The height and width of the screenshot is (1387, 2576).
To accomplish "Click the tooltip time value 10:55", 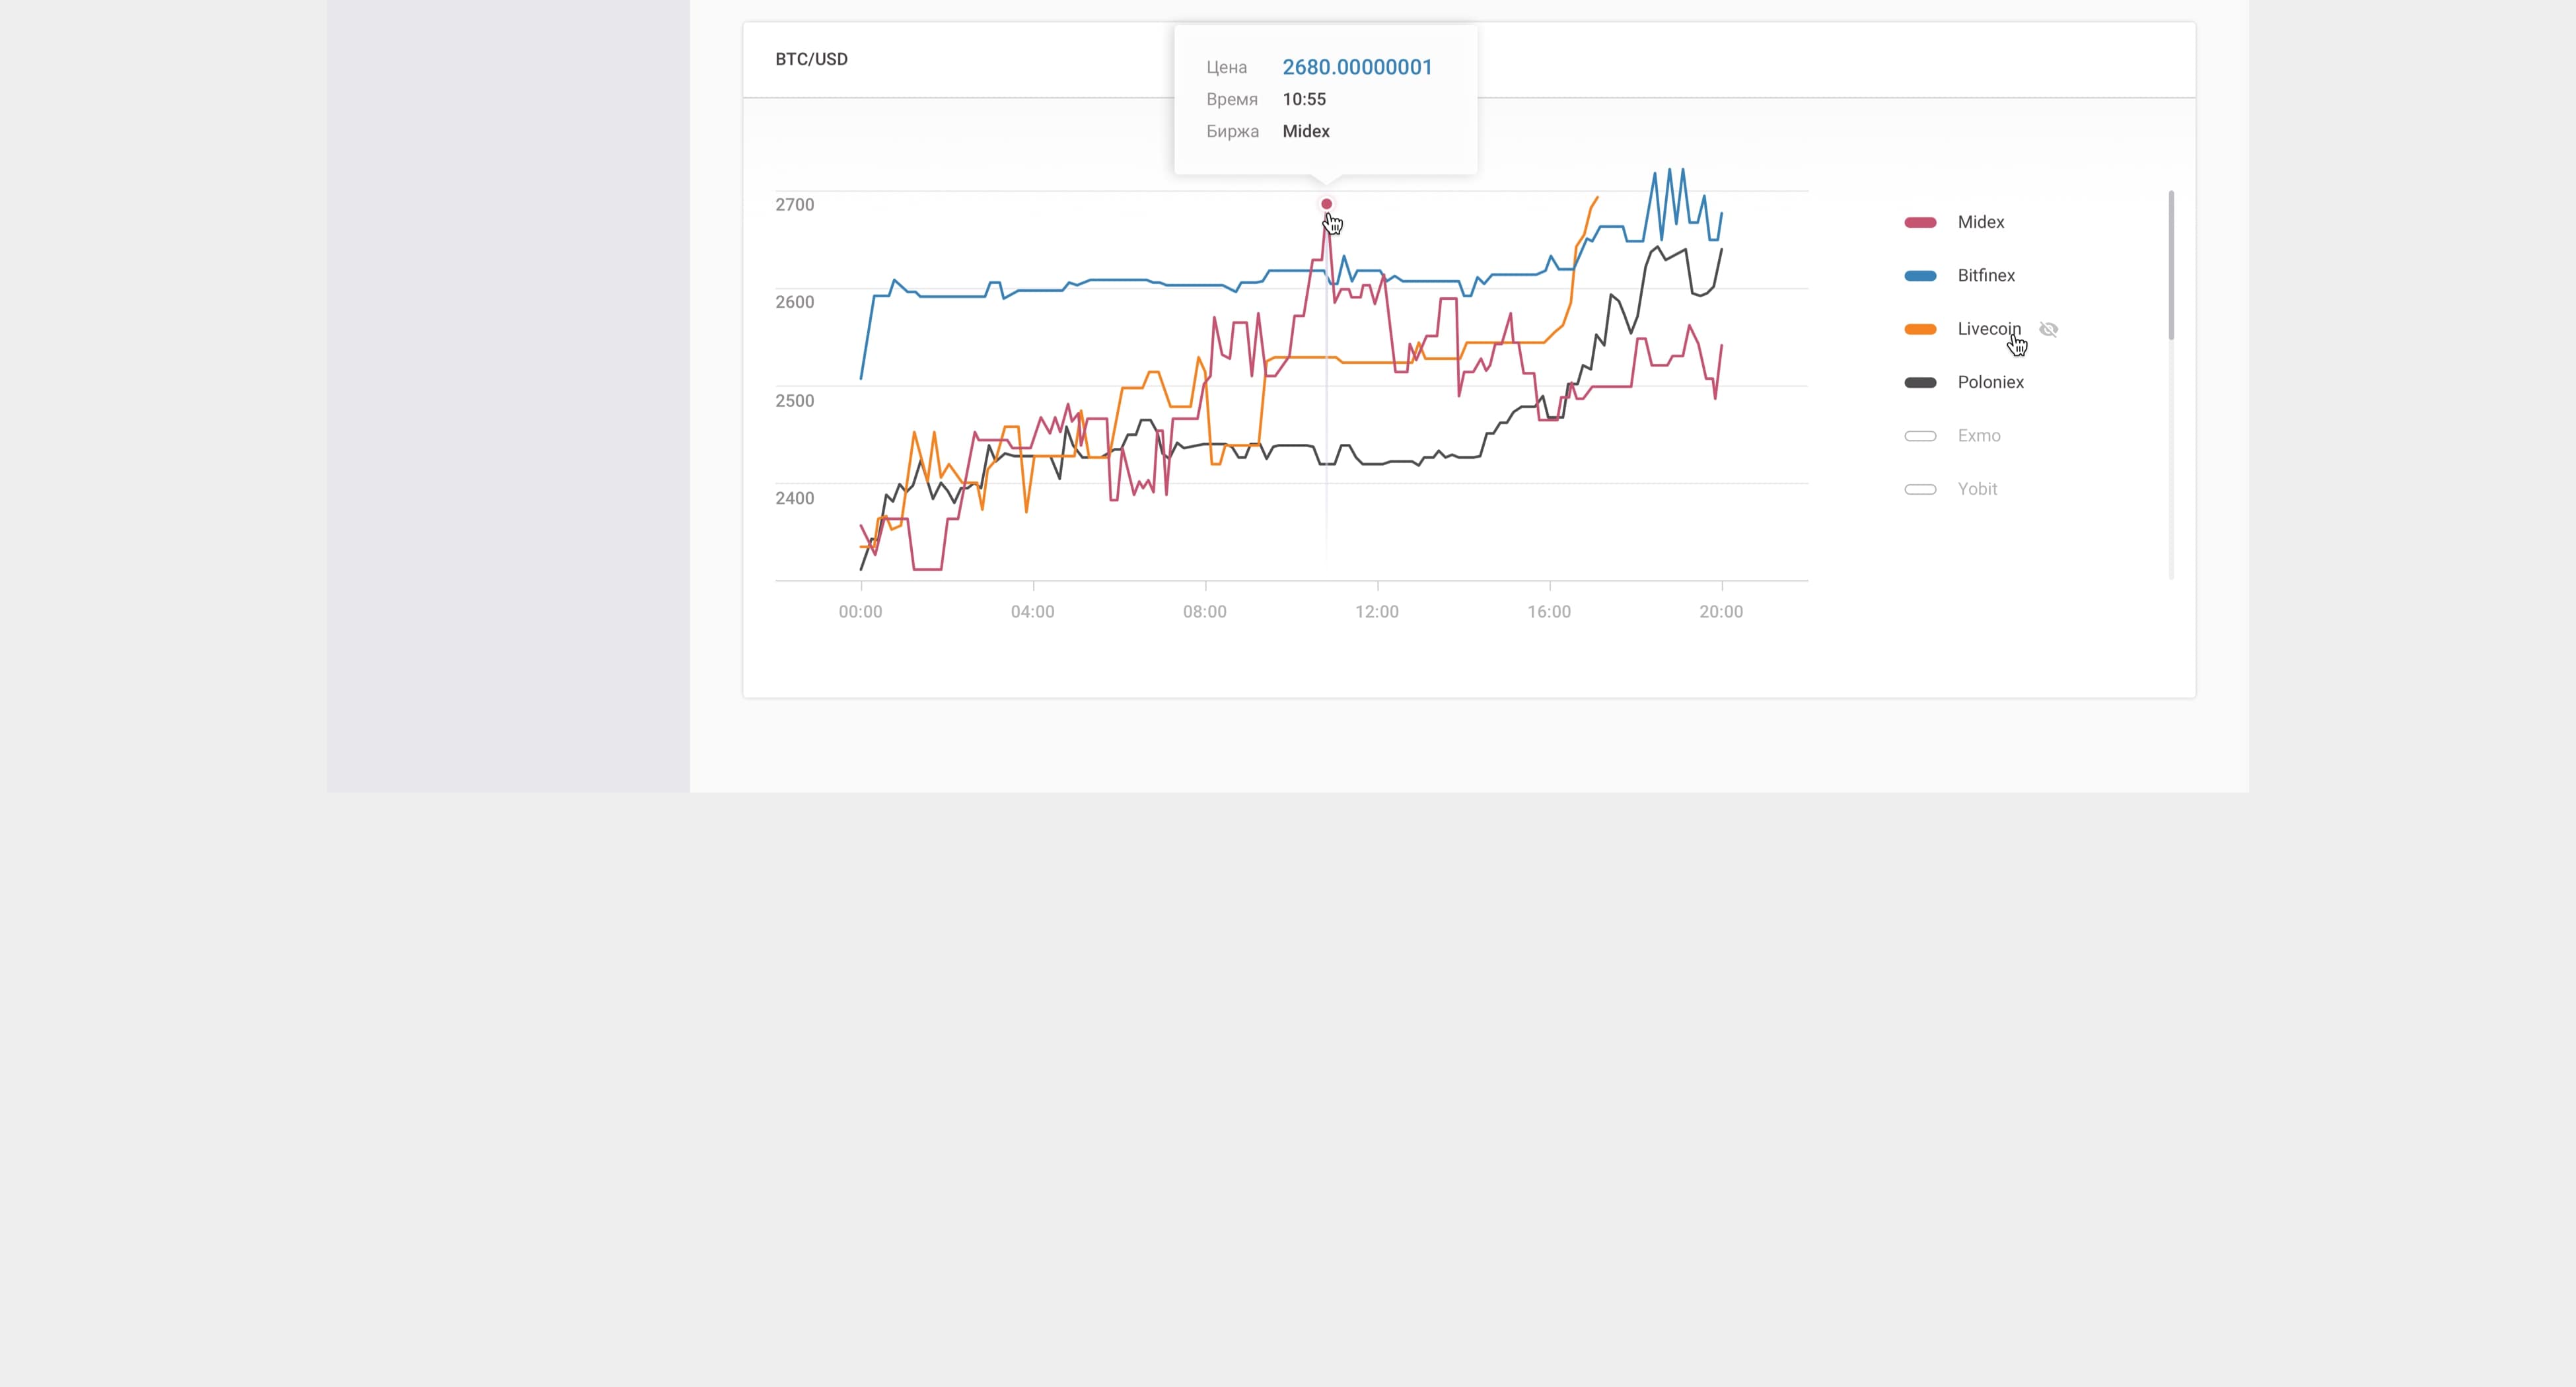I will tap(1304, 99).
